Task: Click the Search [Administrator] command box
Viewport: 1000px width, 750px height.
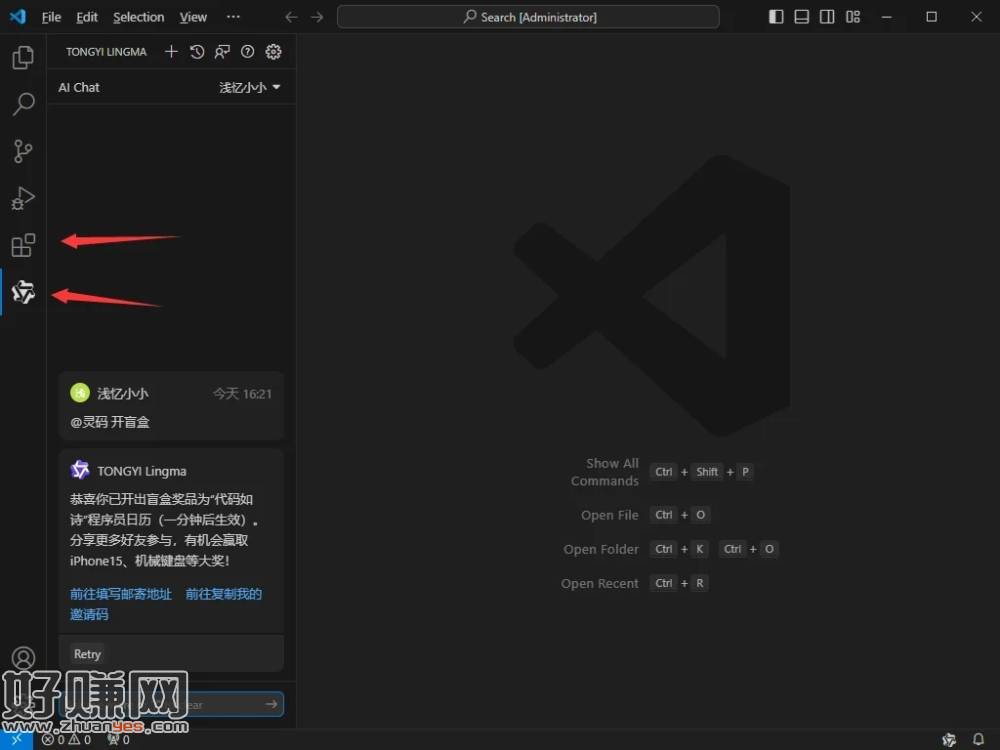Action: [x=528, y=17]
